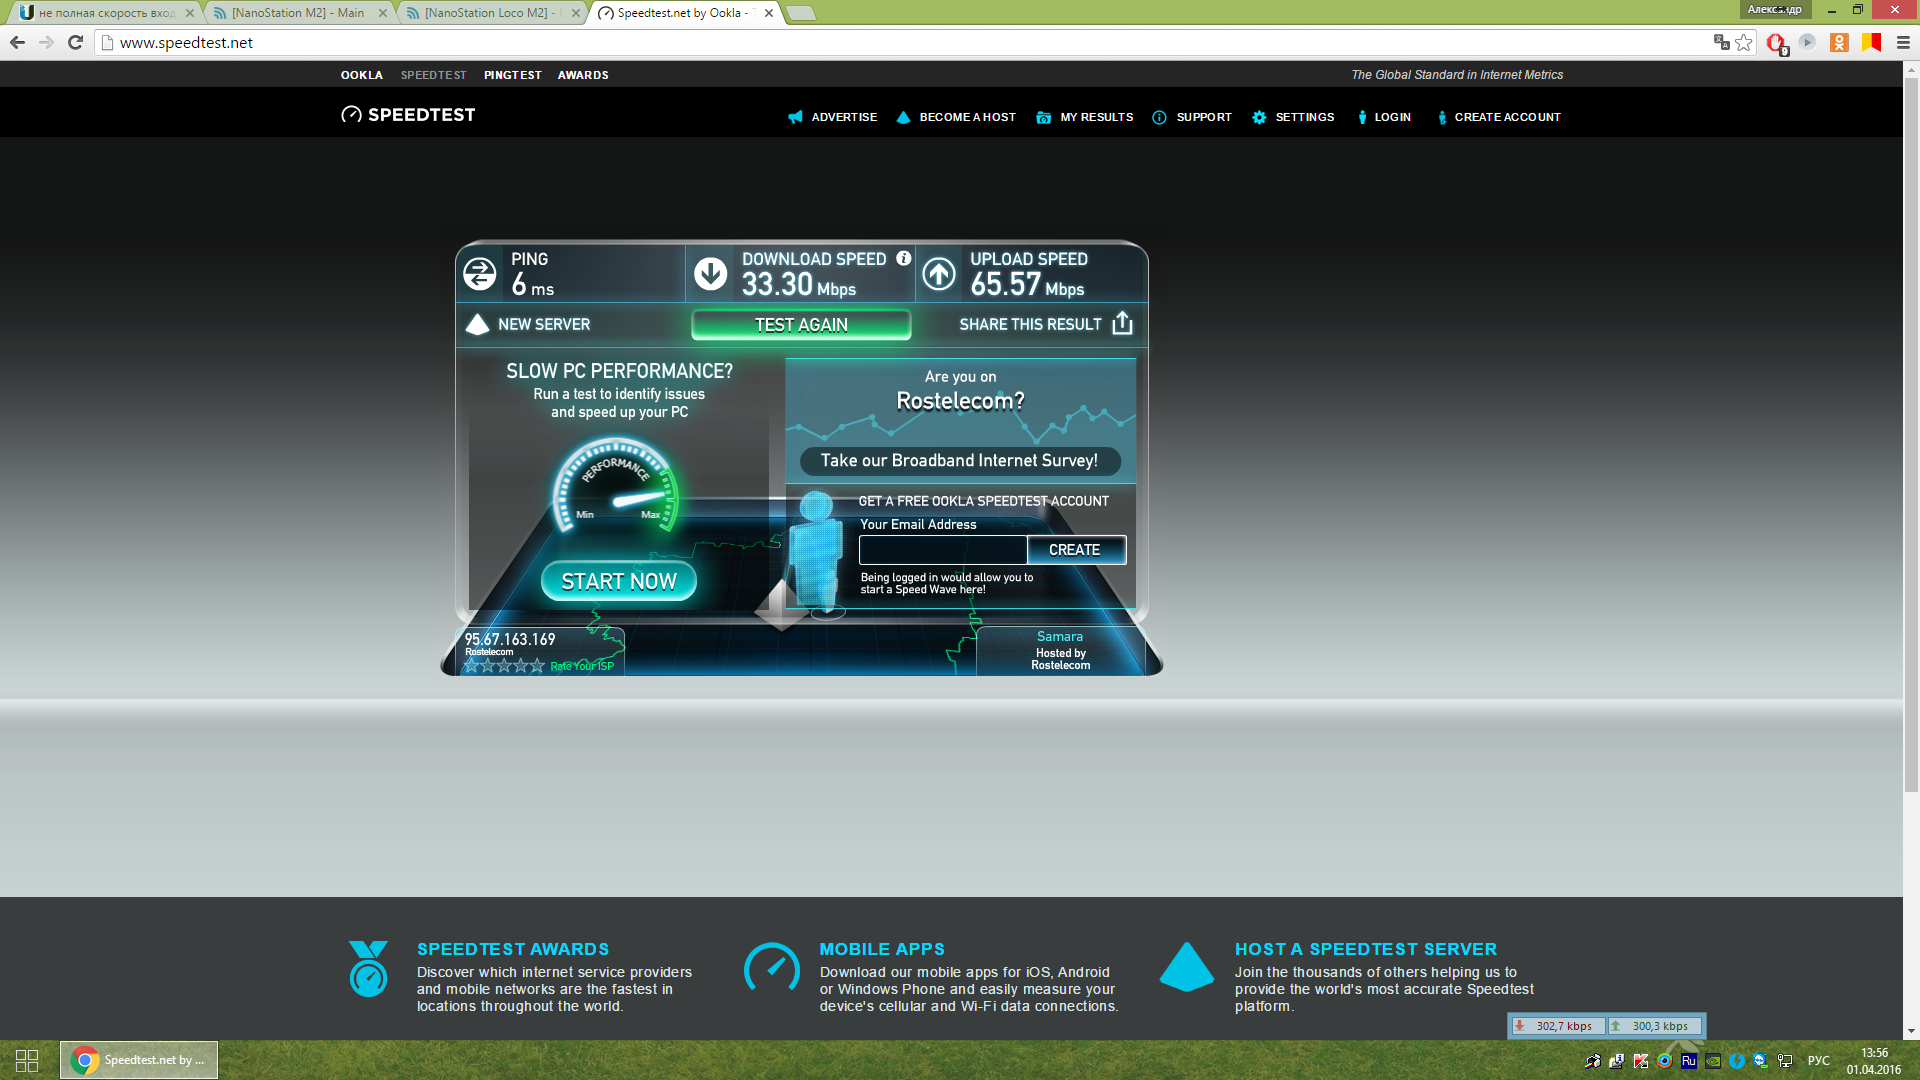Rate ISP with the fifth star
The width and height of the screenshot is (1920, 1080).
click(537, 666)
